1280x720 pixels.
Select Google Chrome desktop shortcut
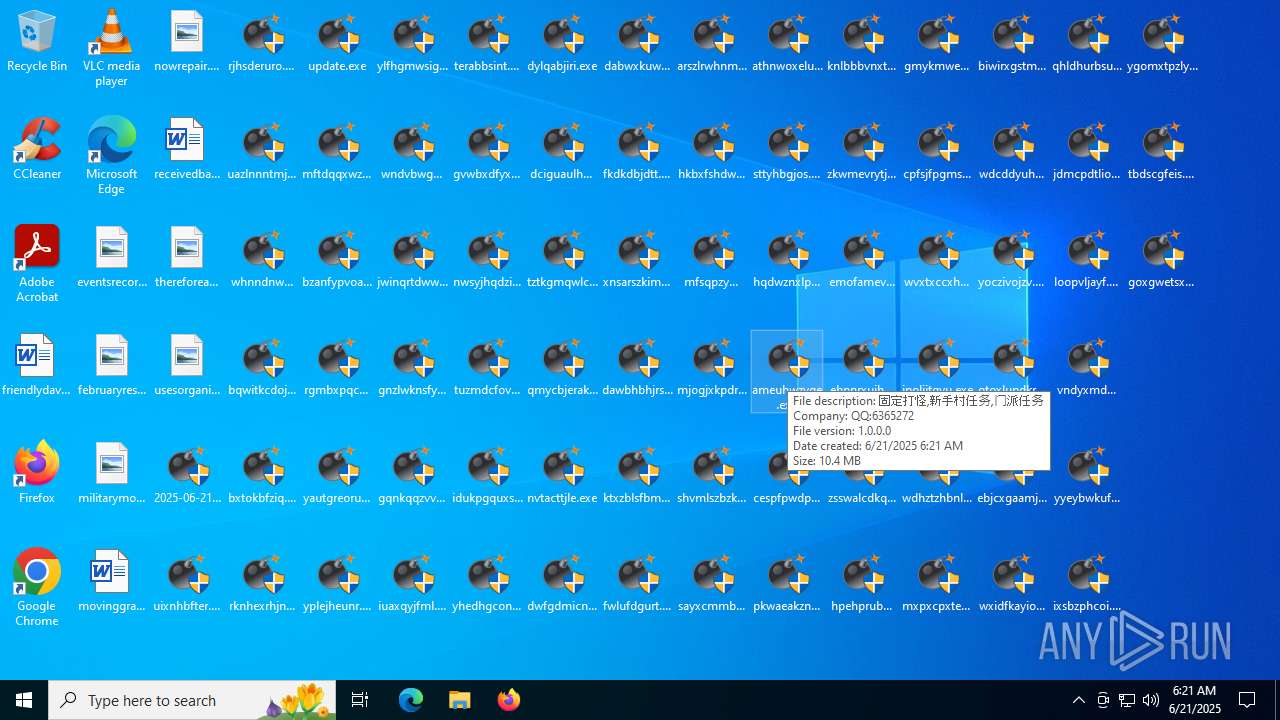pos(37,588)
